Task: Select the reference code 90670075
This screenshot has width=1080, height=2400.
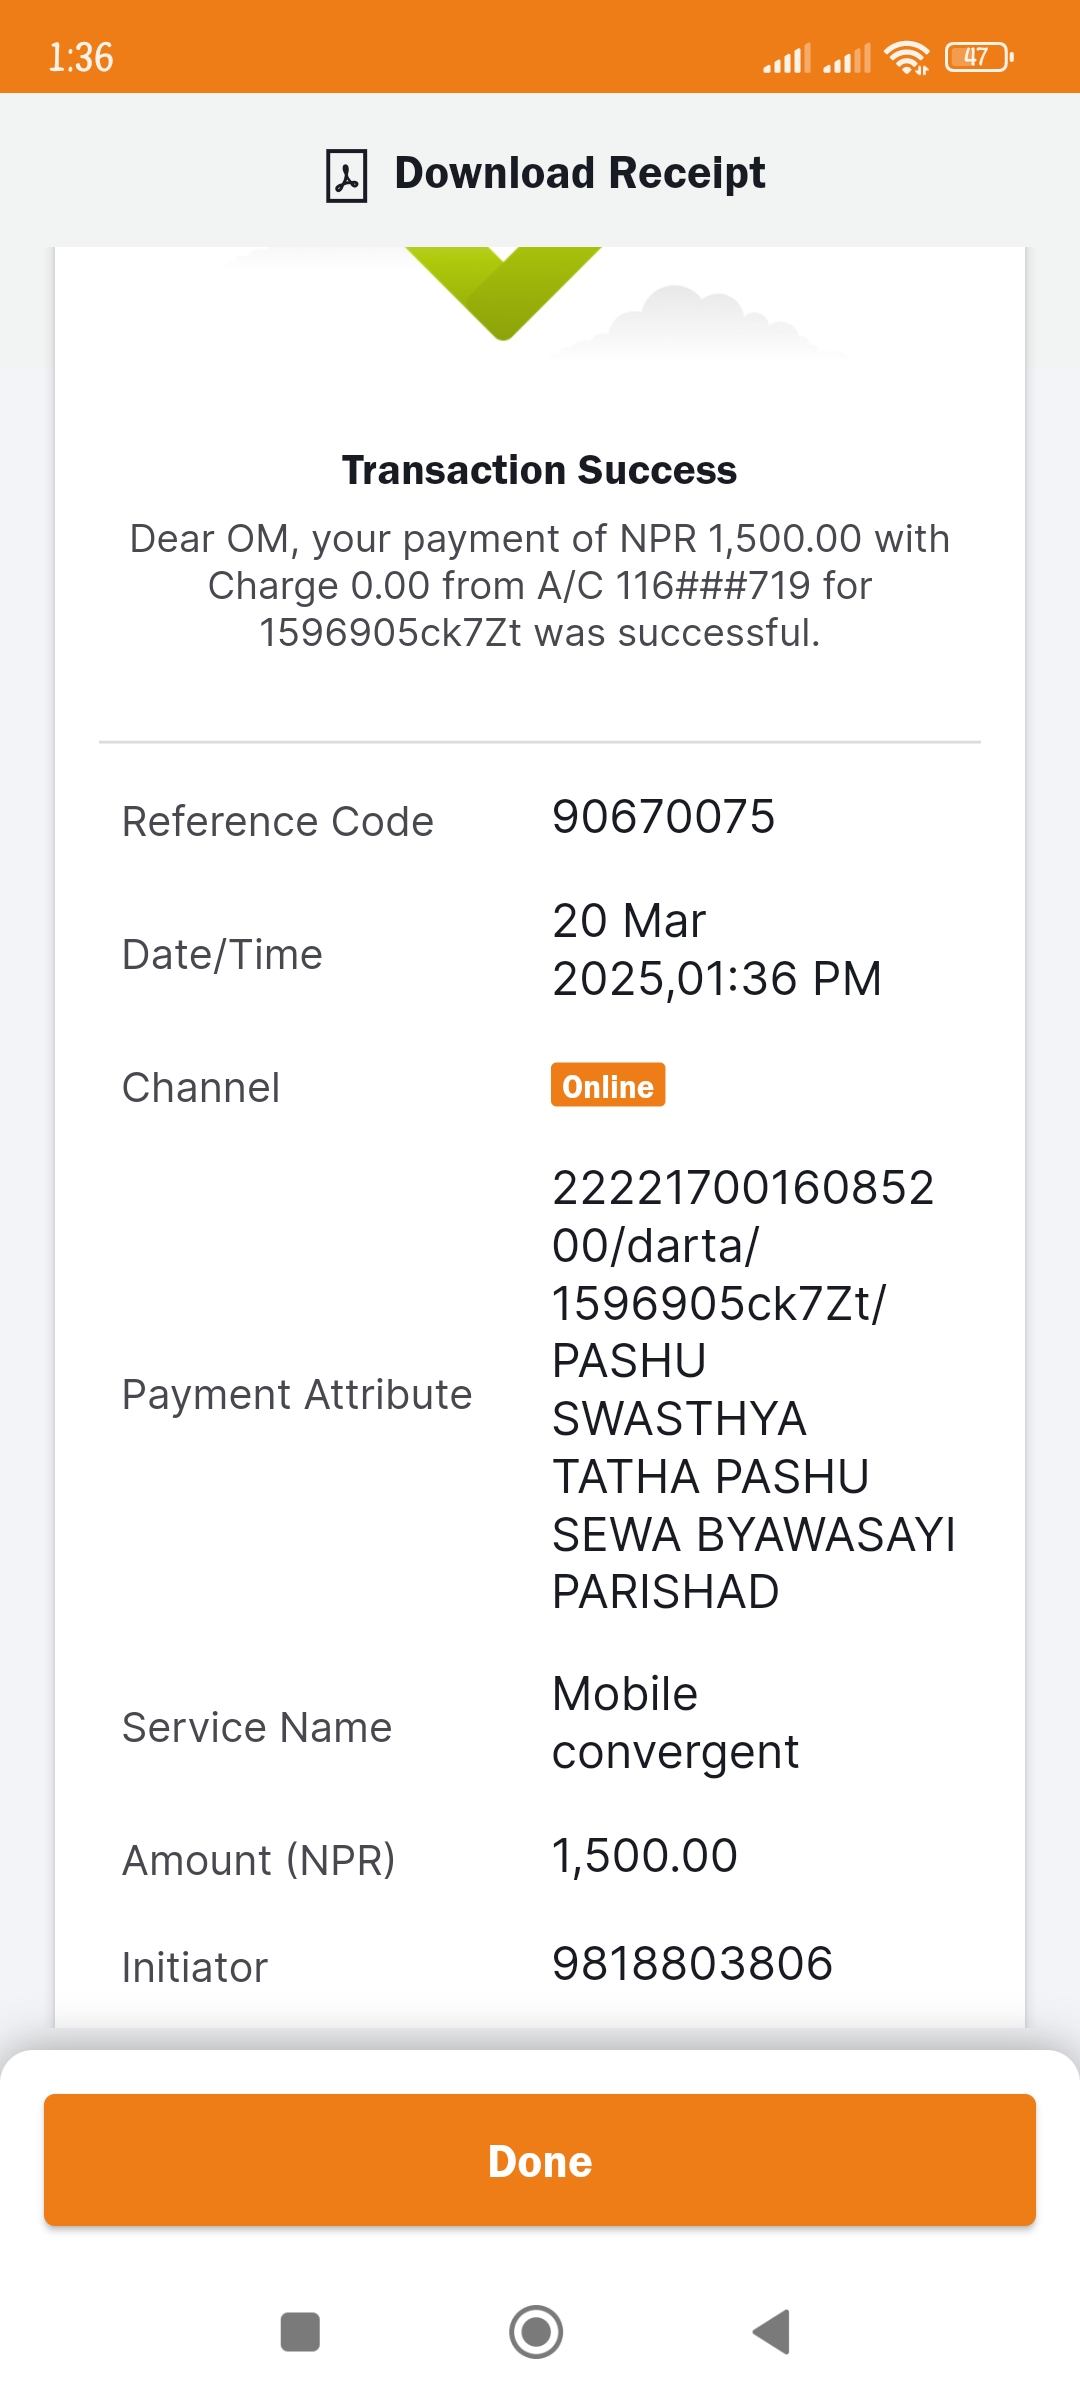Action: click(x=664, y=817)
